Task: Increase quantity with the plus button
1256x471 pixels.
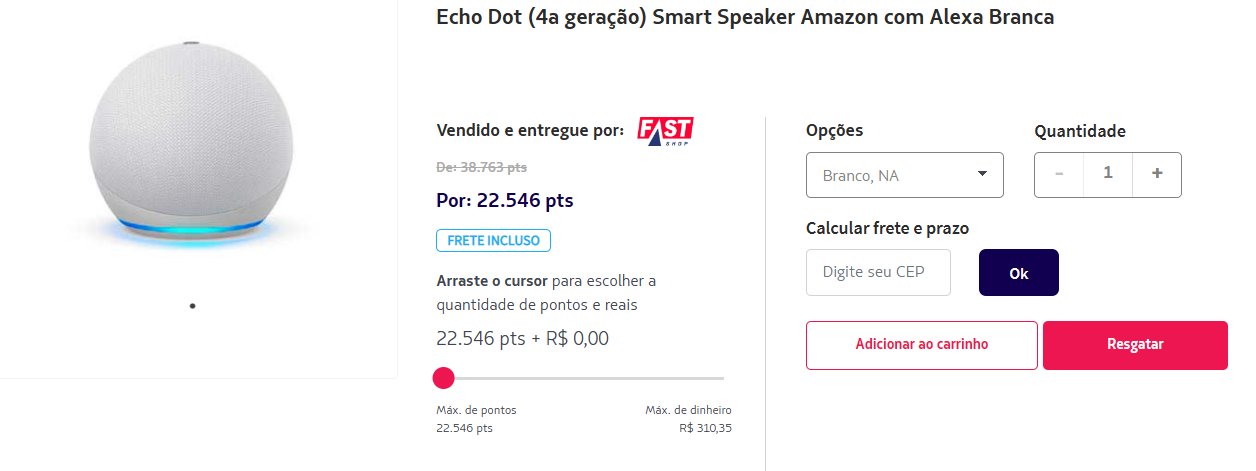Action: 1157,174
